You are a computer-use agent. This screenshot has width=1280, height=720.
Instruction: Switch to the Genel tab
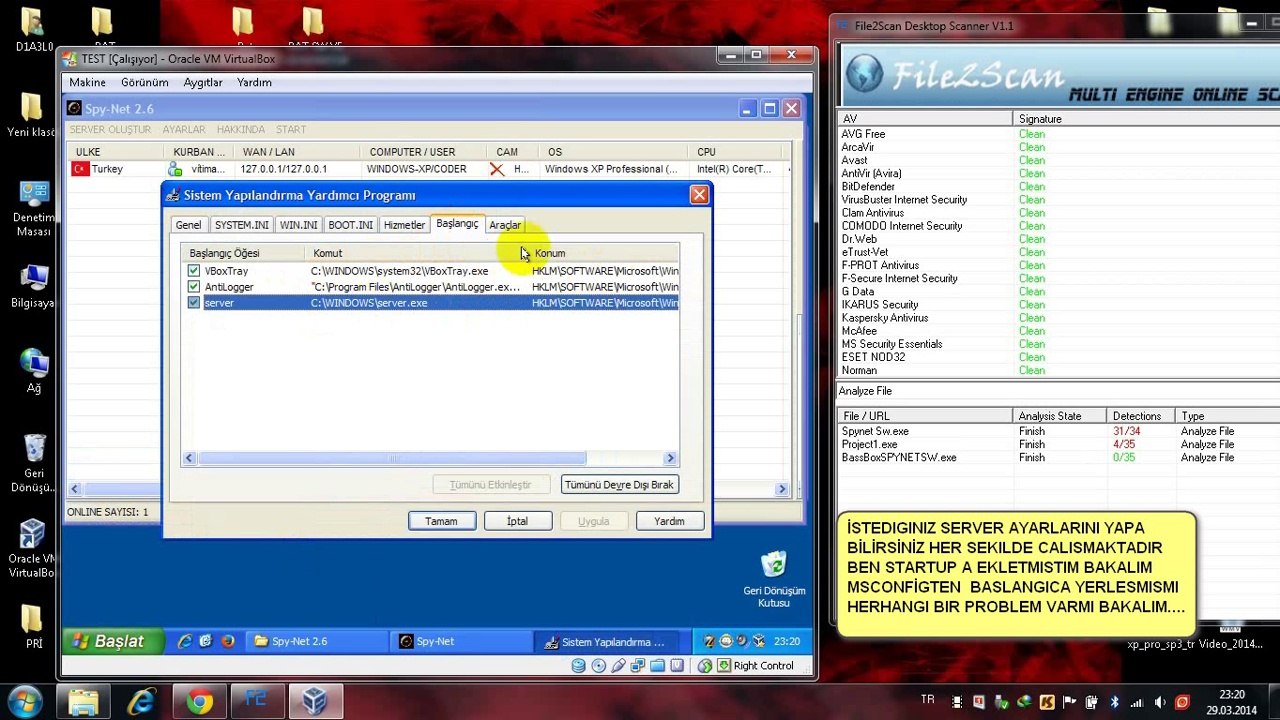point(188,225)
